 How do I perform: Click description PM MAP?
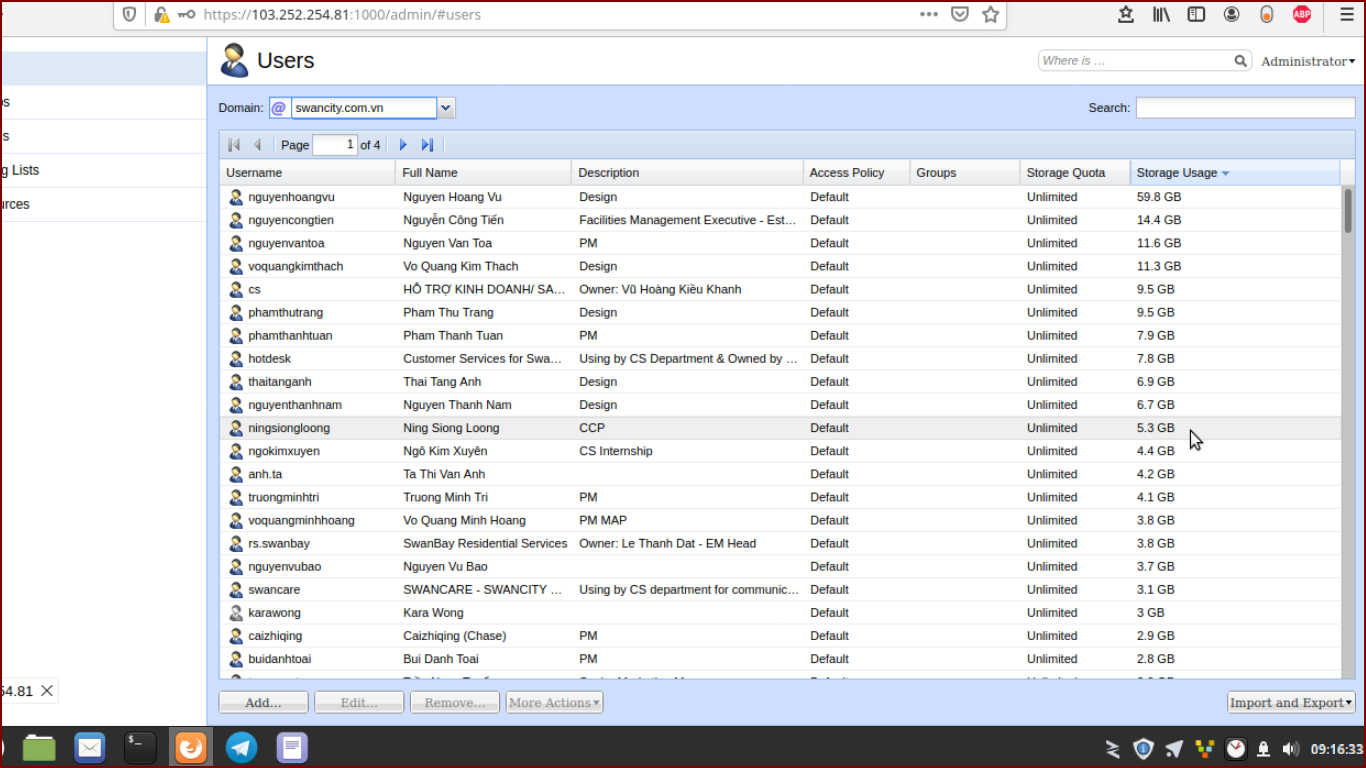click(603, 520)
